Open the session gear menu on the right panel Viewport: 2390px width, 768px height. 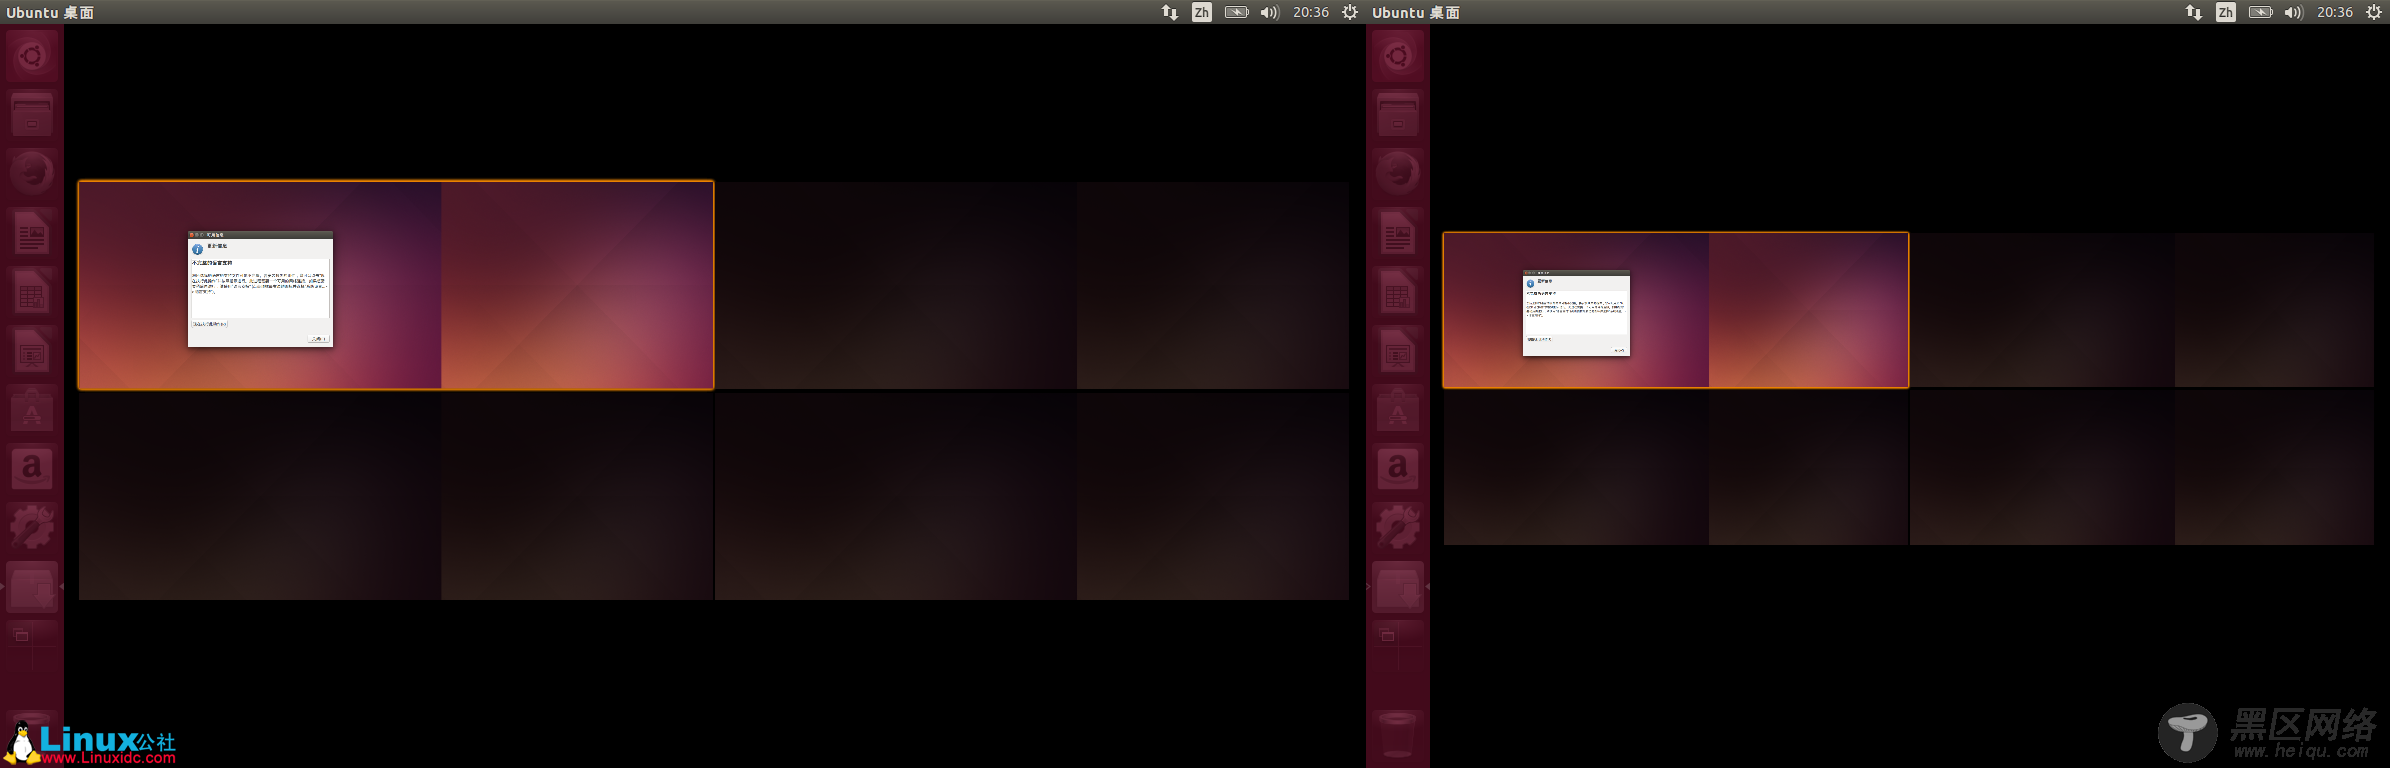tap(2373, 12)
